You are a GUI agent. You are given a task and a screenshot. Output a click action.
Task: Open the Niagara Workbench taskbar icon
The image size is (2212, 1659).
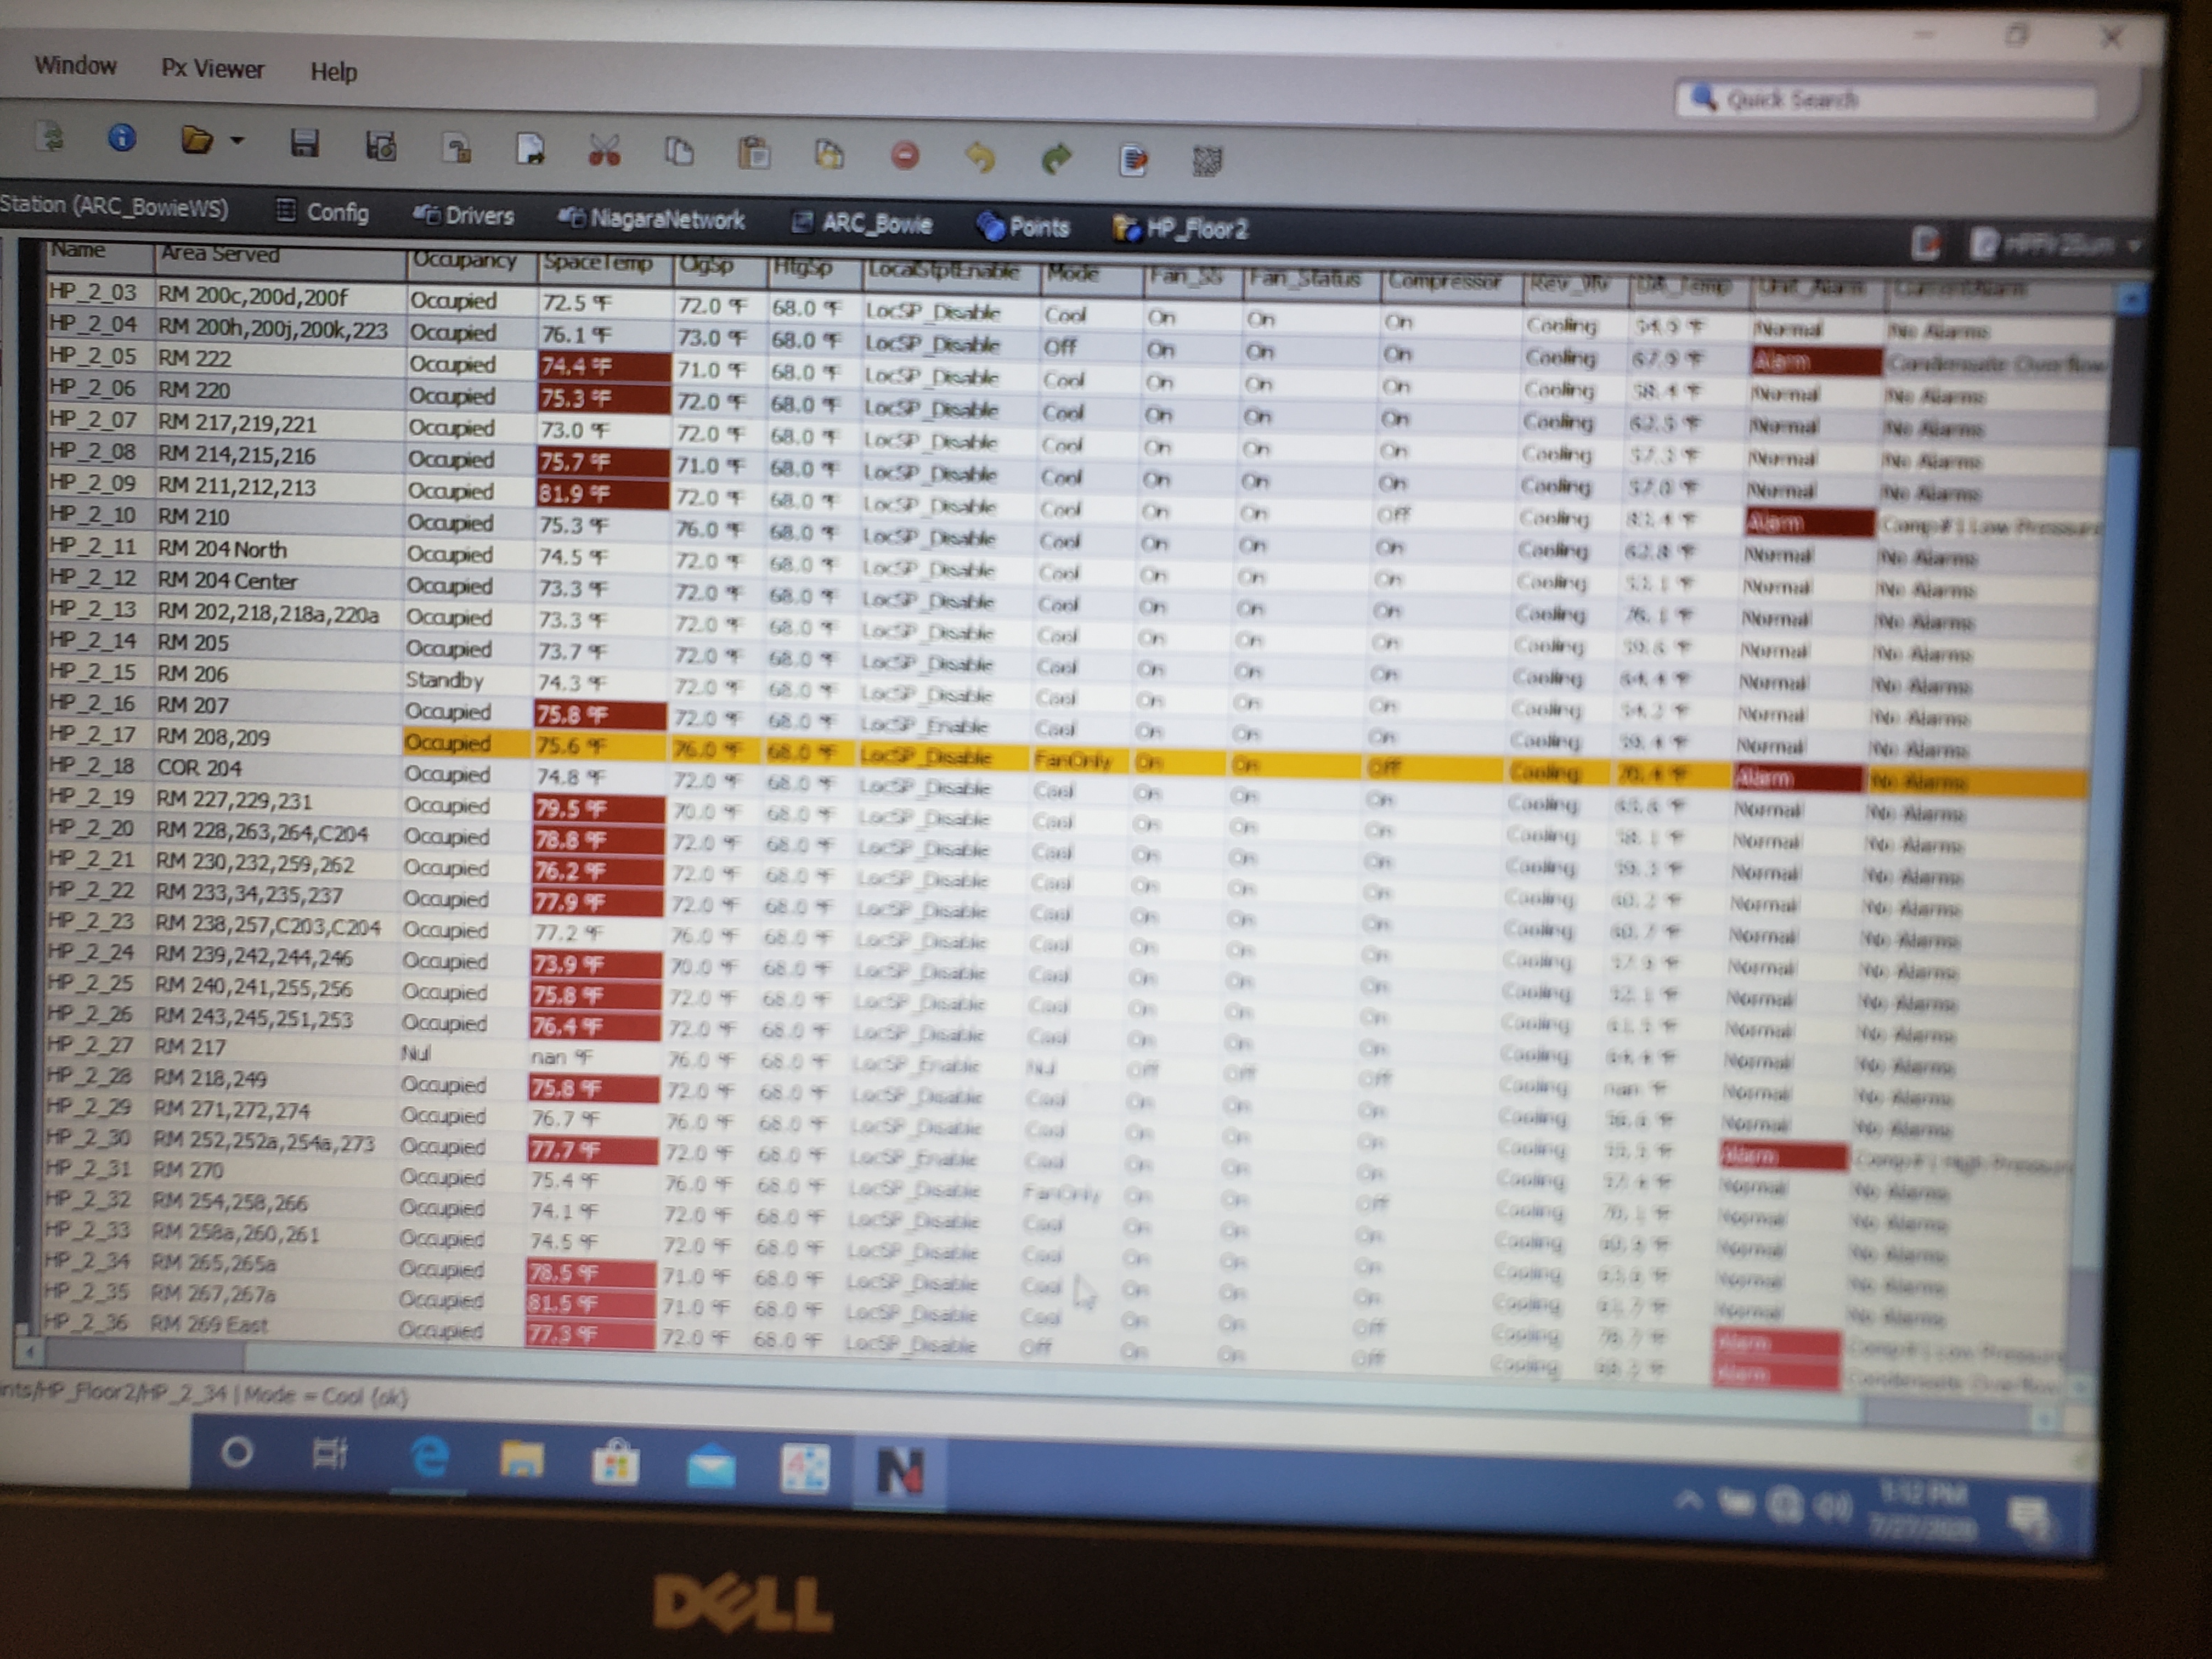[899, 1470]
